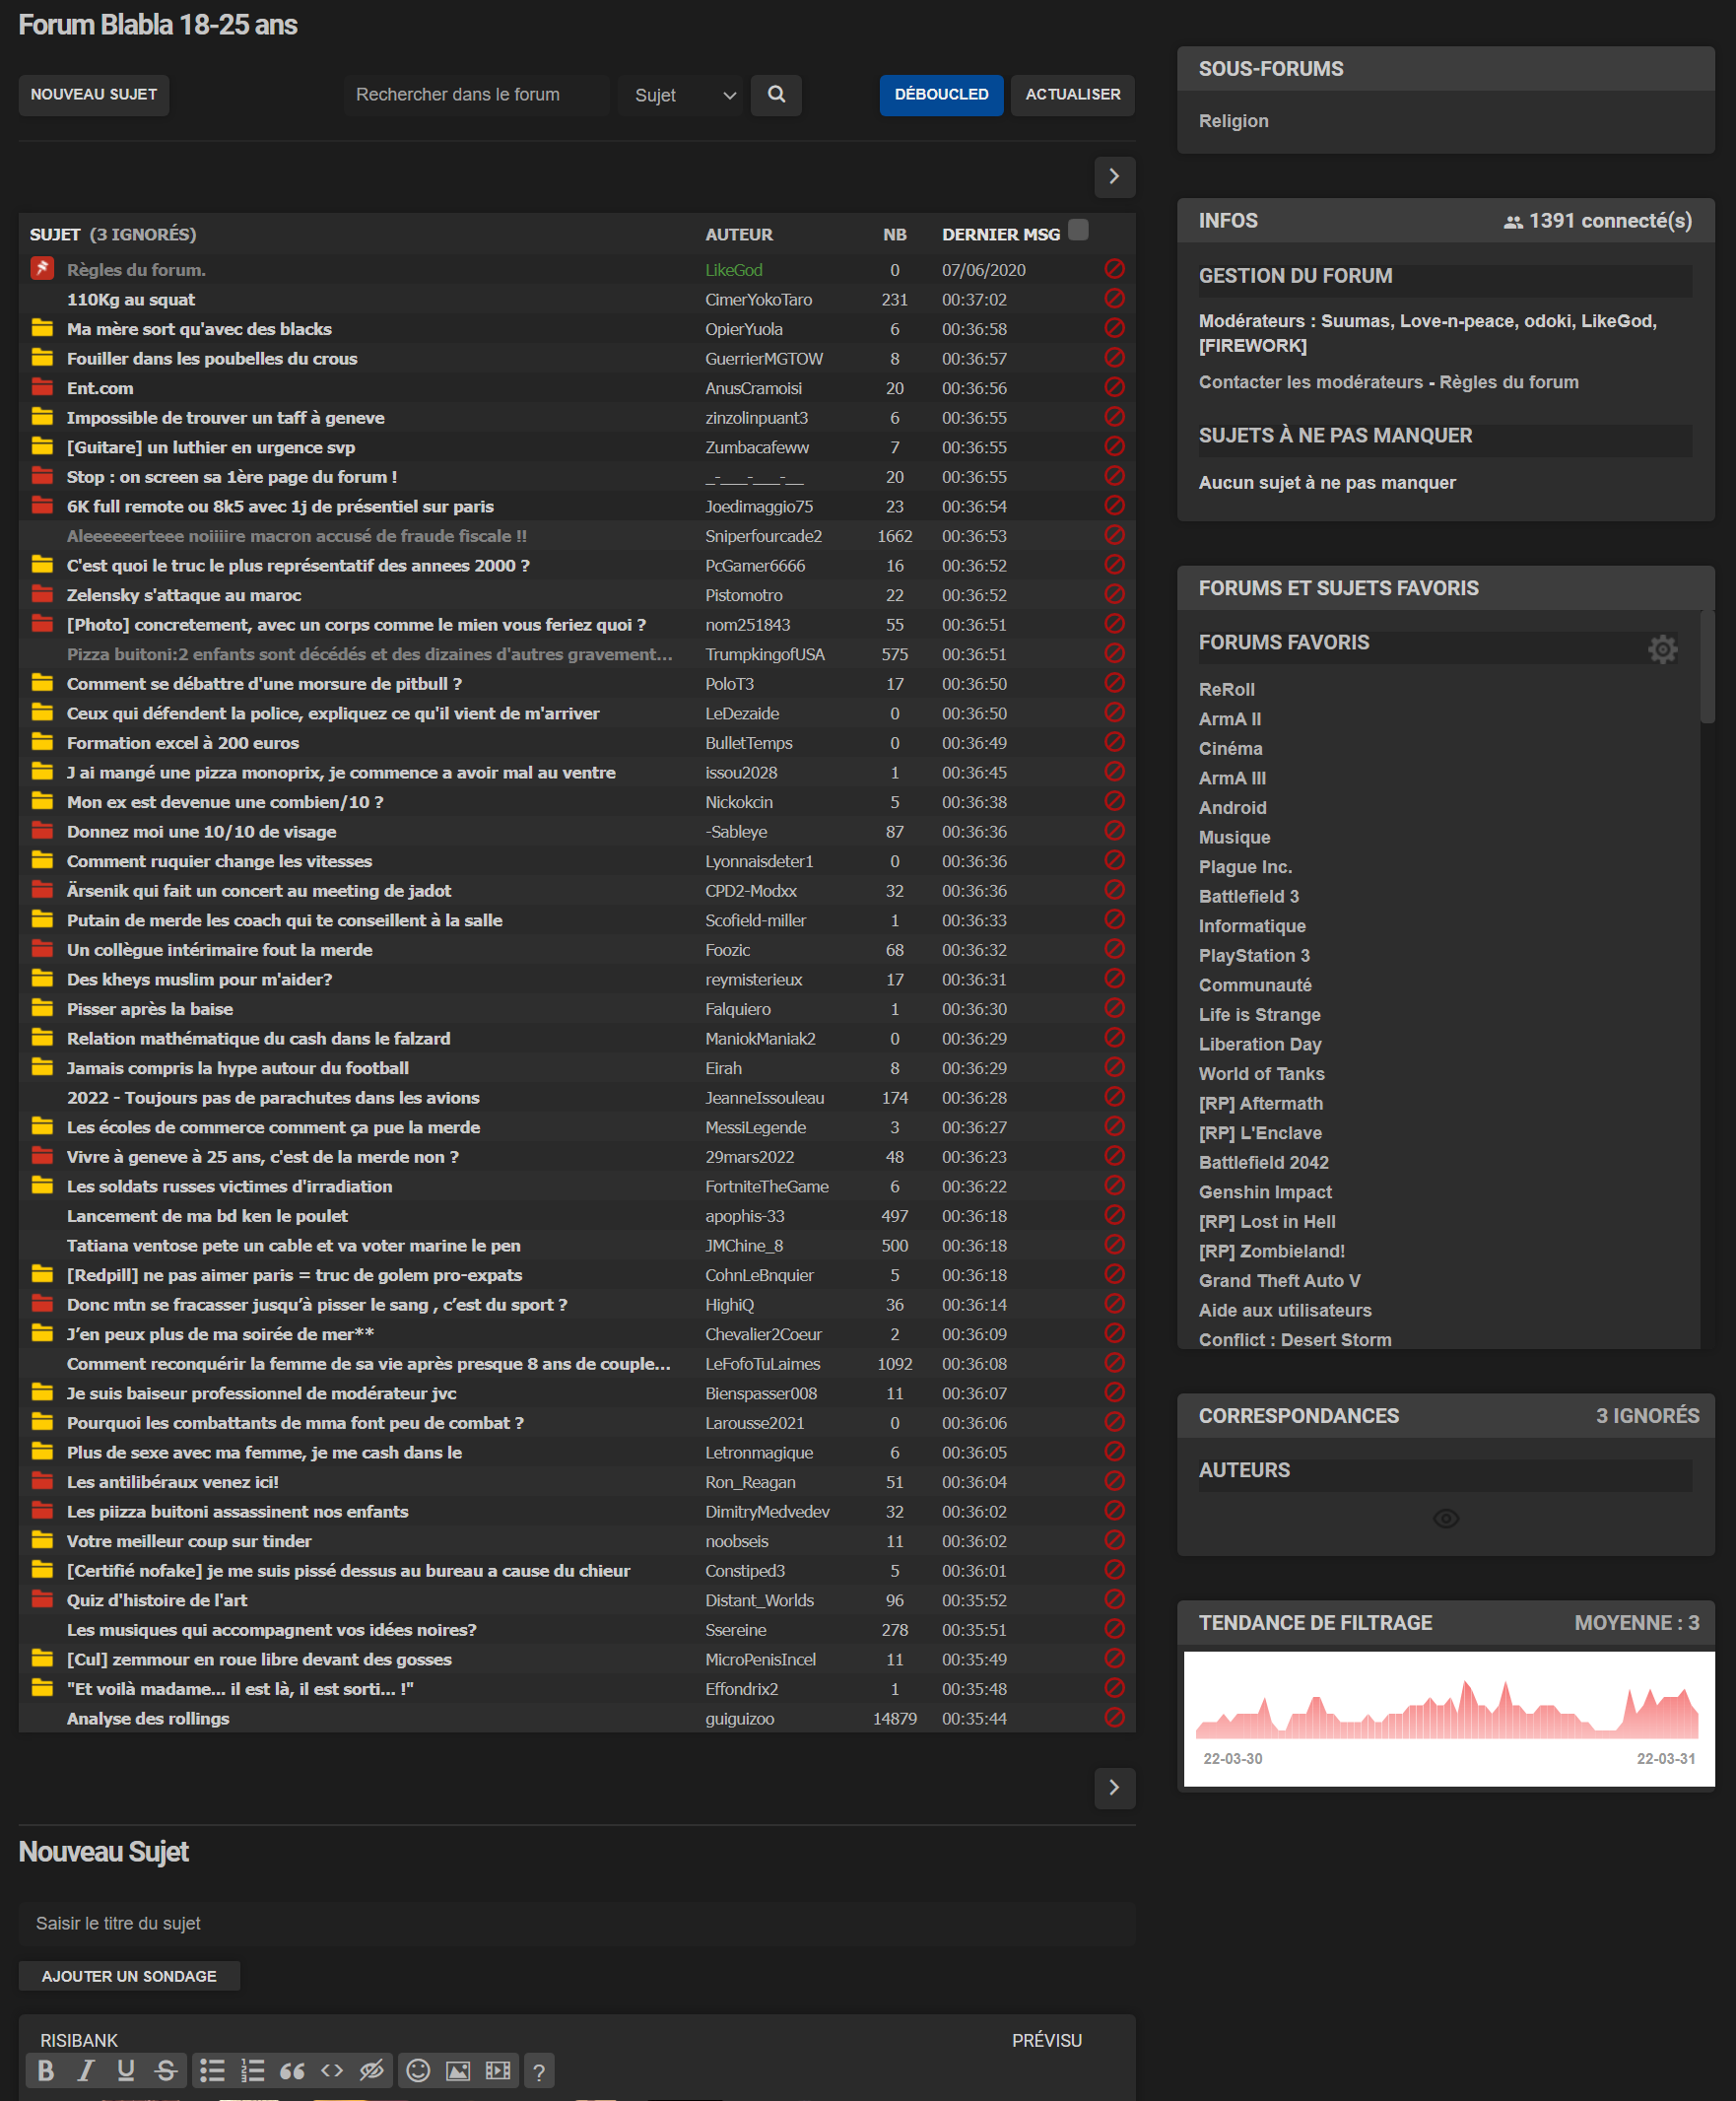Click the ban icon on the "Lancement de ma bd ken le poulet" row
Image resolution: width=1736 pixels, height=2101 pixels.
tap(1114, 1216)
